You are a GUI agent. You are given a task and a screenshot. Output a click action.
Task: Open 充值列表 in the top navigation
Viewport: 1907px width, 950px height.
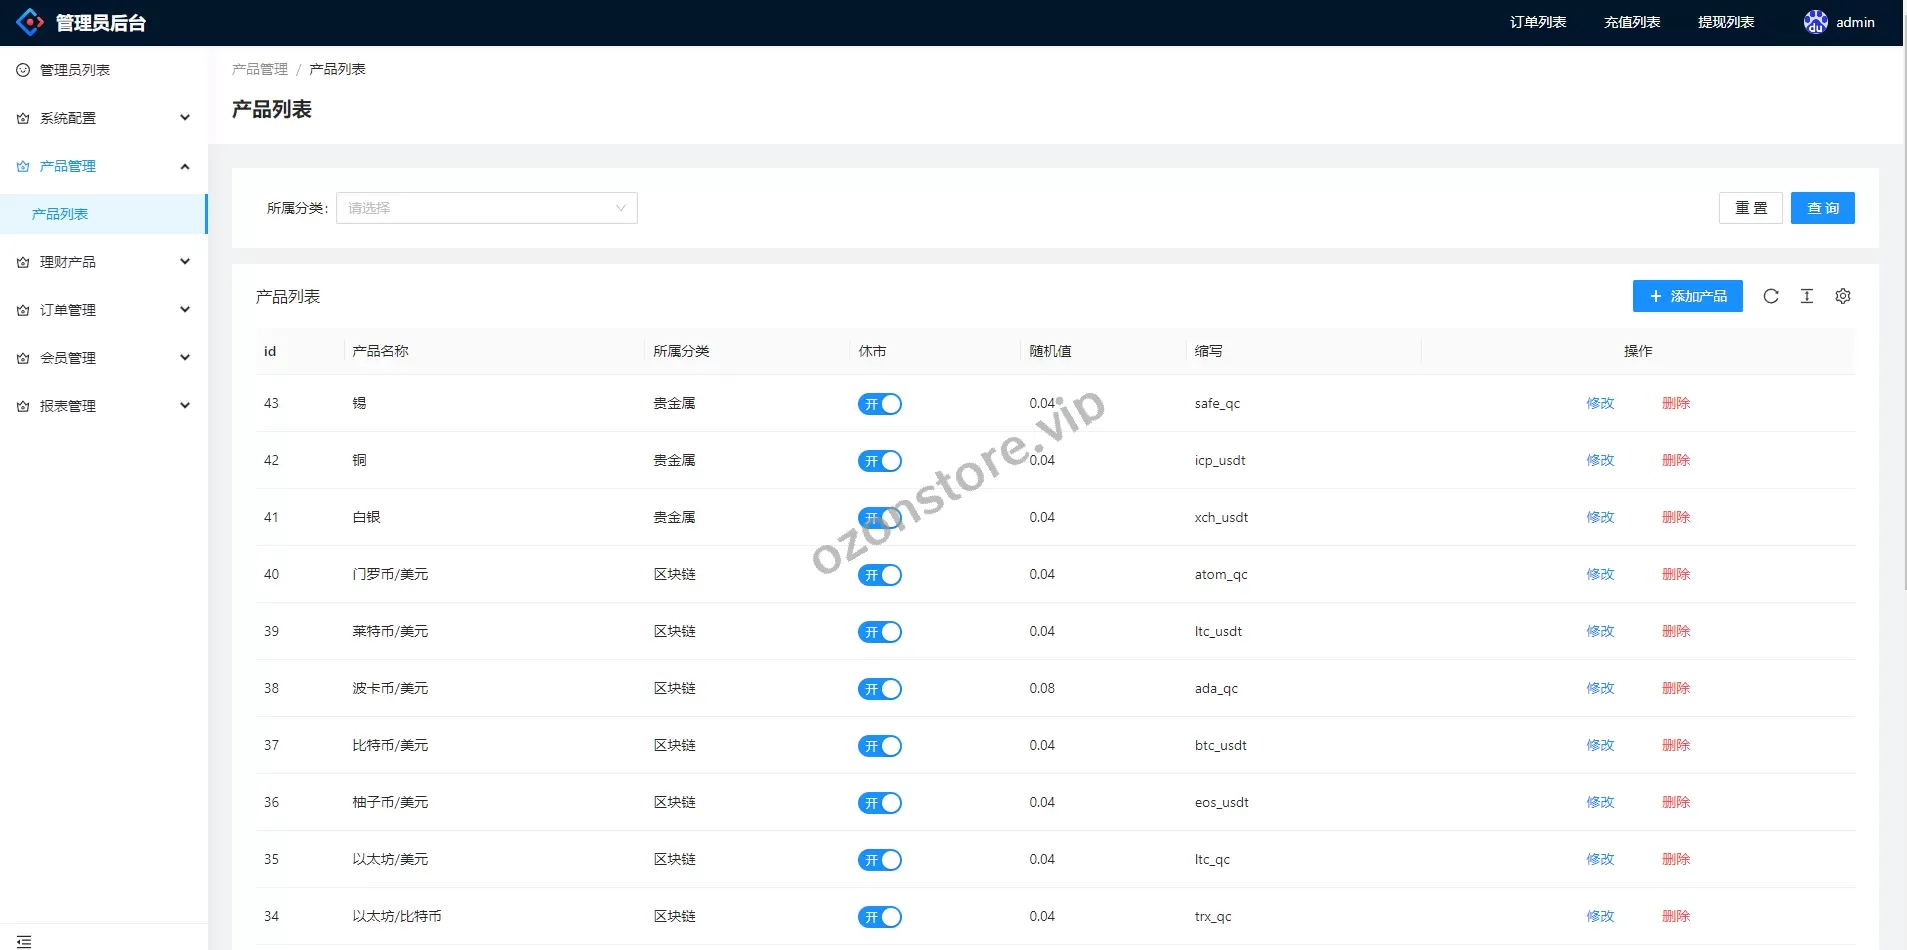[1631, 22]
